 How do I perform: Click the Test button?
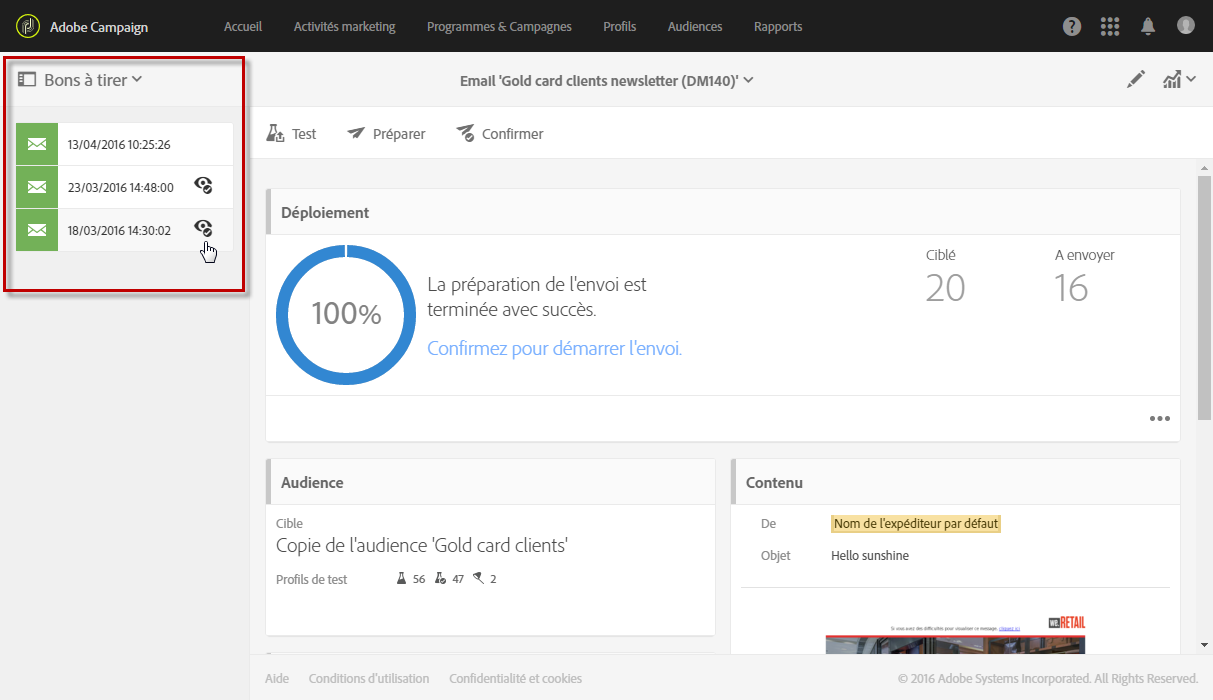point(292,134)
